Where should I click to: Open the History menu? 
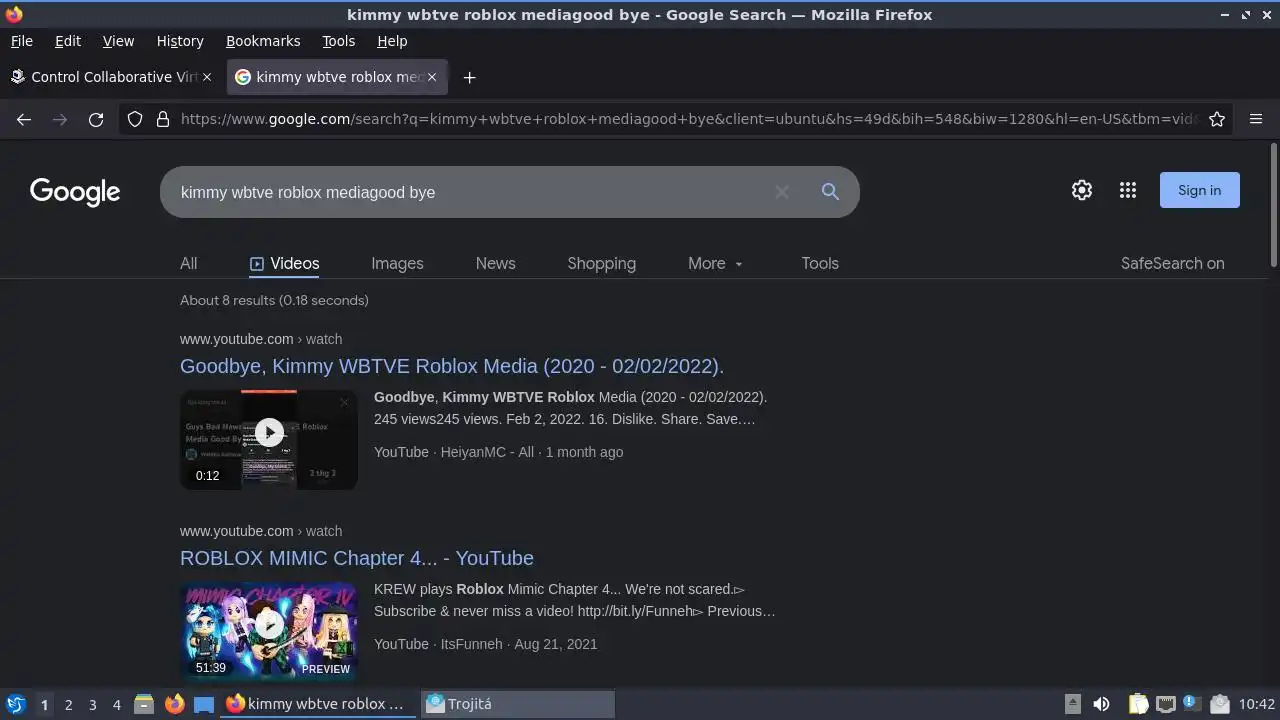point(180,41)
